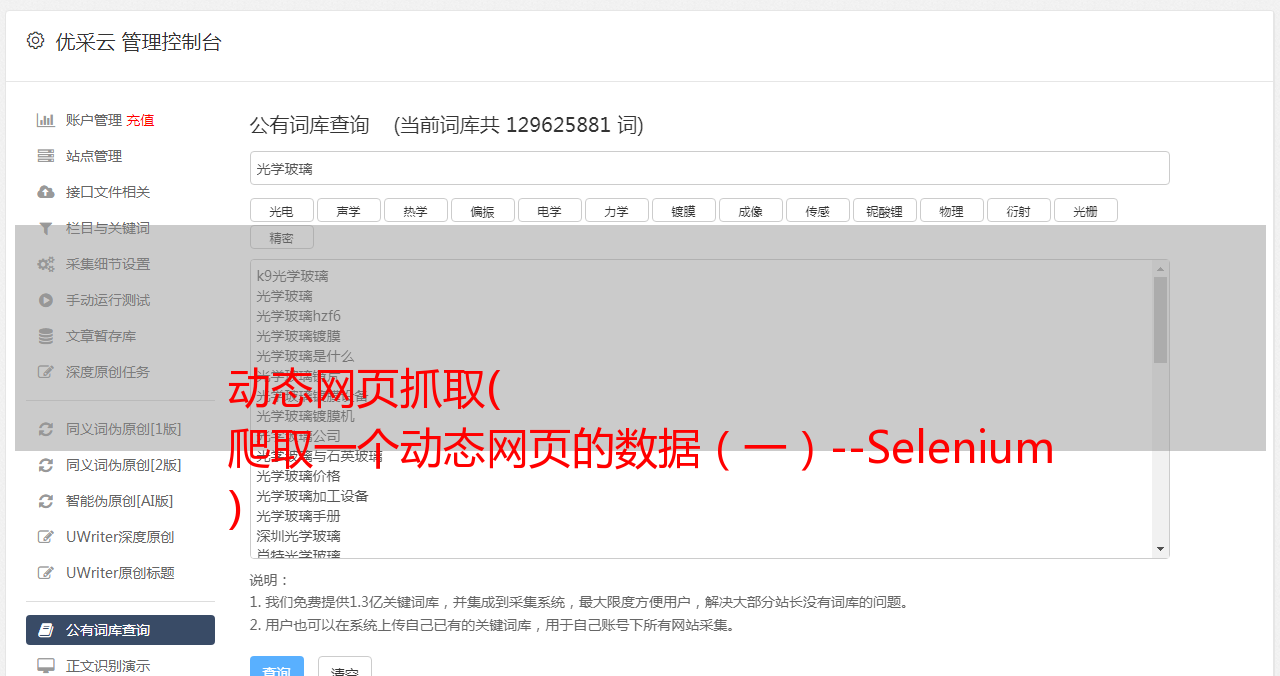Select 光学玻璃手册 in the results list
This screenshot has width=1280, height=676.
298,516
